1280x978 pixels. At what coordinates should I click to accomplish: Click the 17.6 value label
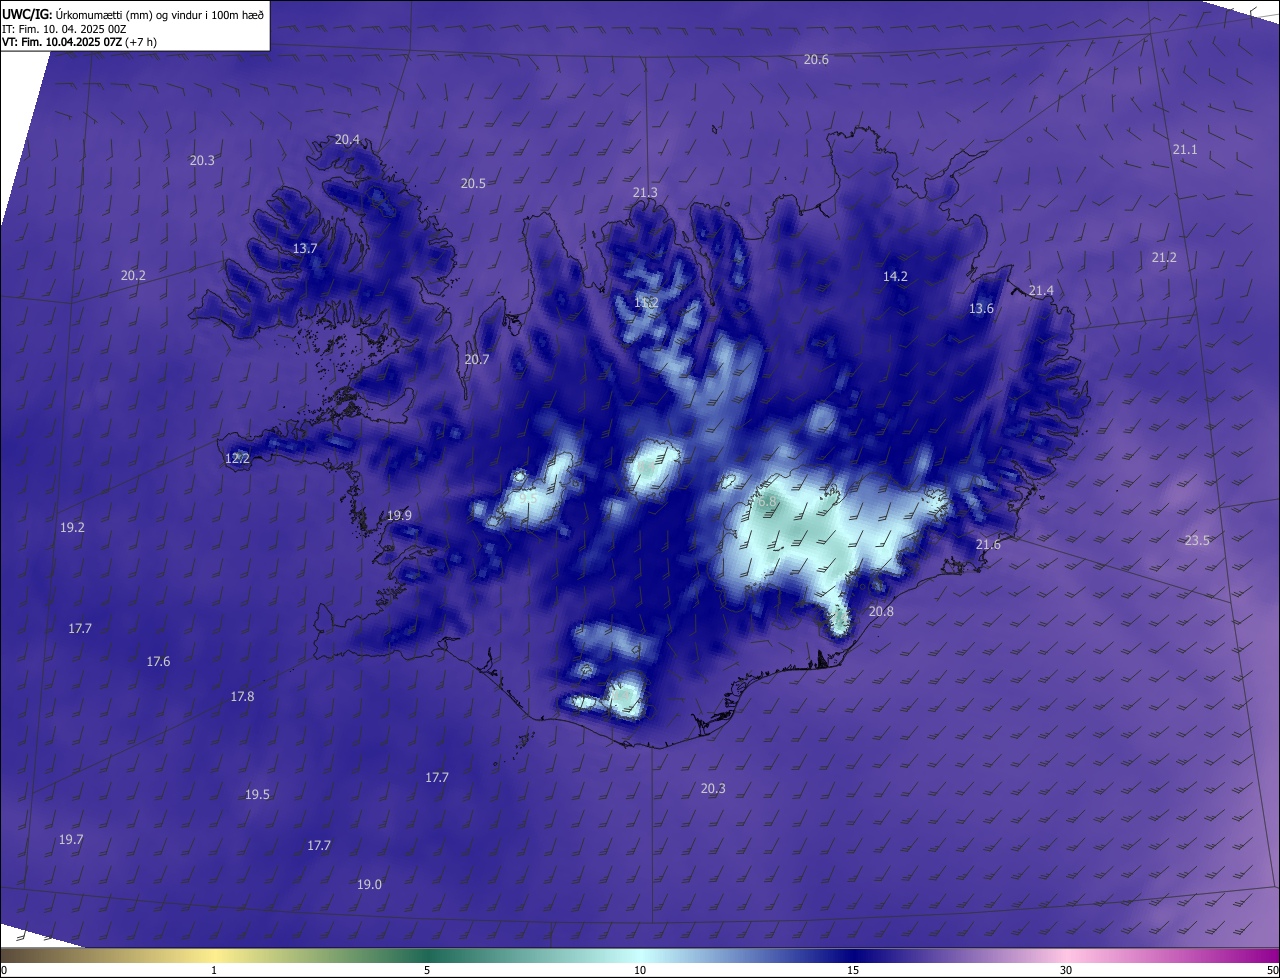[x=158, y=662]
